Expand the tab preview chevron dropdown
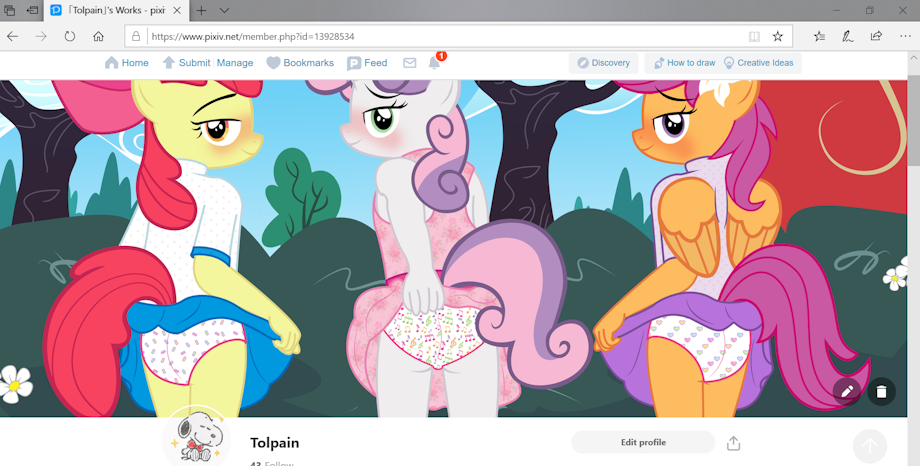This screenshot has width=920, height=466. 224,11
